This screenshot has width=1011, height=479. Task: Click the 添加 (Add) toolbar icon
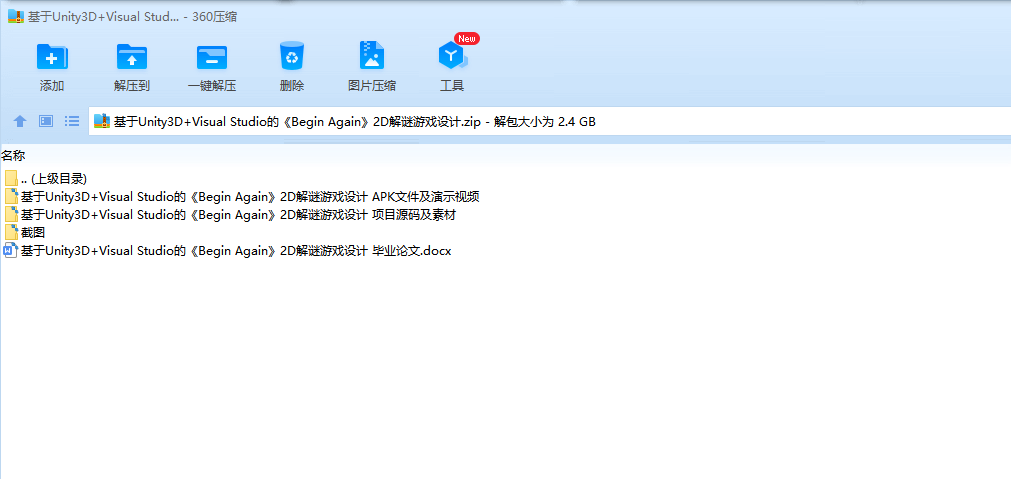point(52,57)
